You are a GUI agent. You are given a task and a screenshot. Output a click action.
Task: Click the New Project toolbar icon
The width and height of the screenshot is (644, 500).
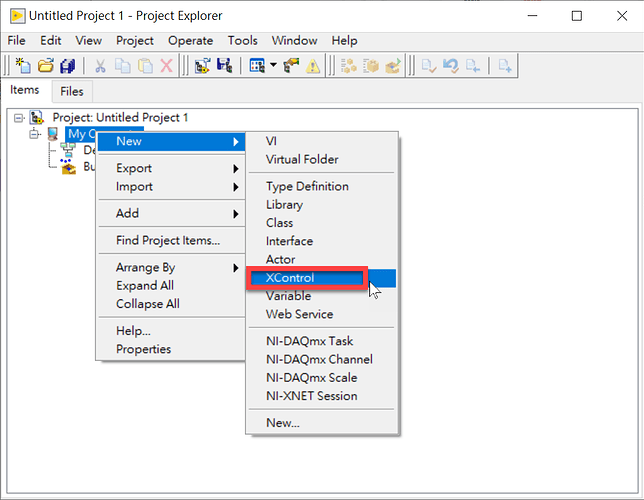(24, 66)
